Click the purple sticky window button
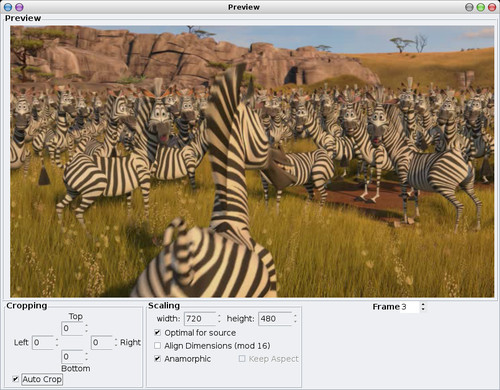The width and height of the screenshot is (500, 390). tap(20, 7)
